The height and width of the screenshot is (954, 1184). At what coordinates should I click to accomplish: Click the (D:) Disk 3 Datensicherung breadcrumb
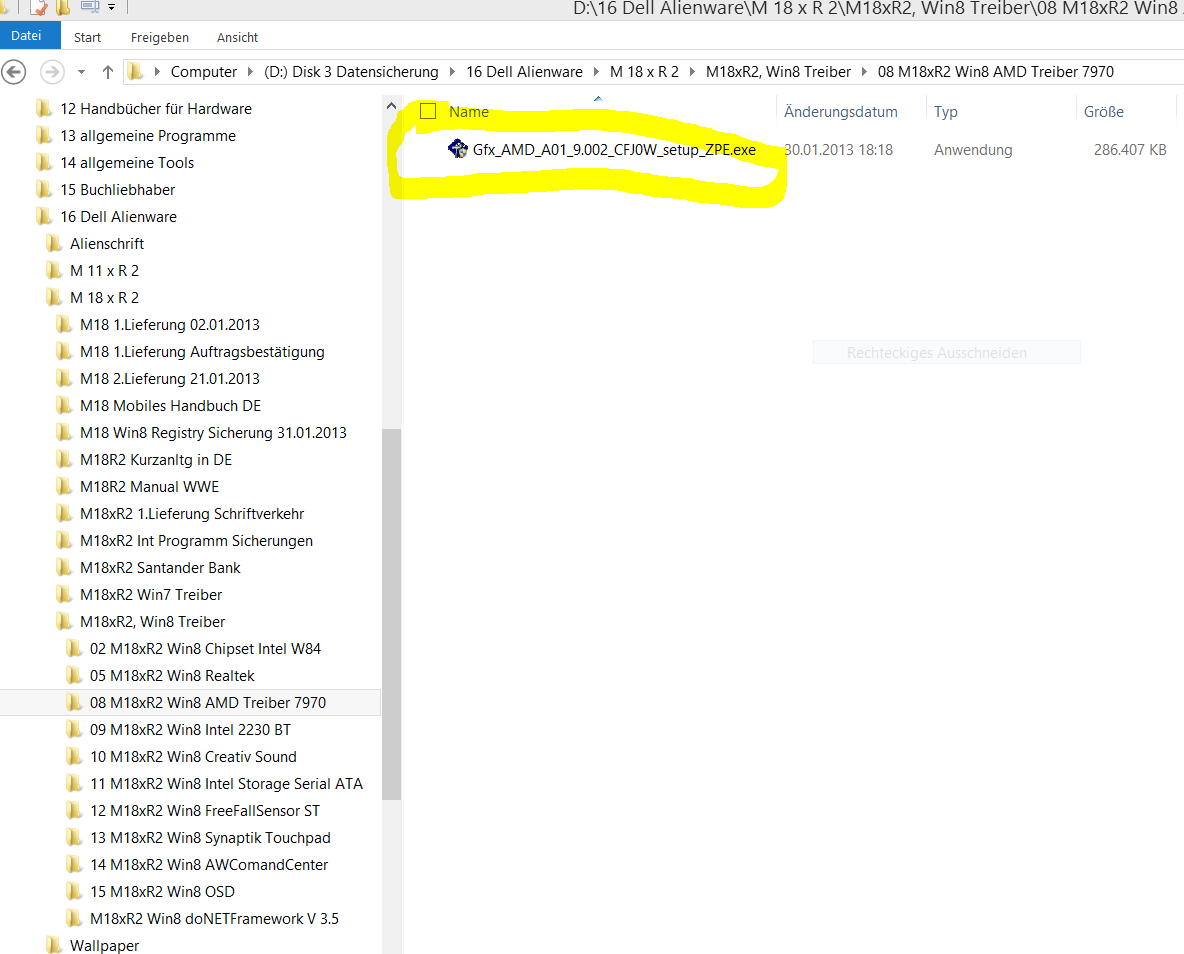coord(351,72)
